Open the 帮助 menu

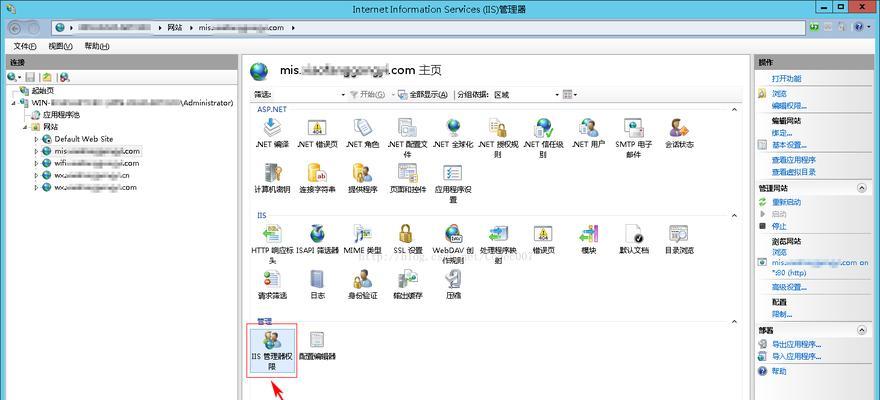point(97,46)
